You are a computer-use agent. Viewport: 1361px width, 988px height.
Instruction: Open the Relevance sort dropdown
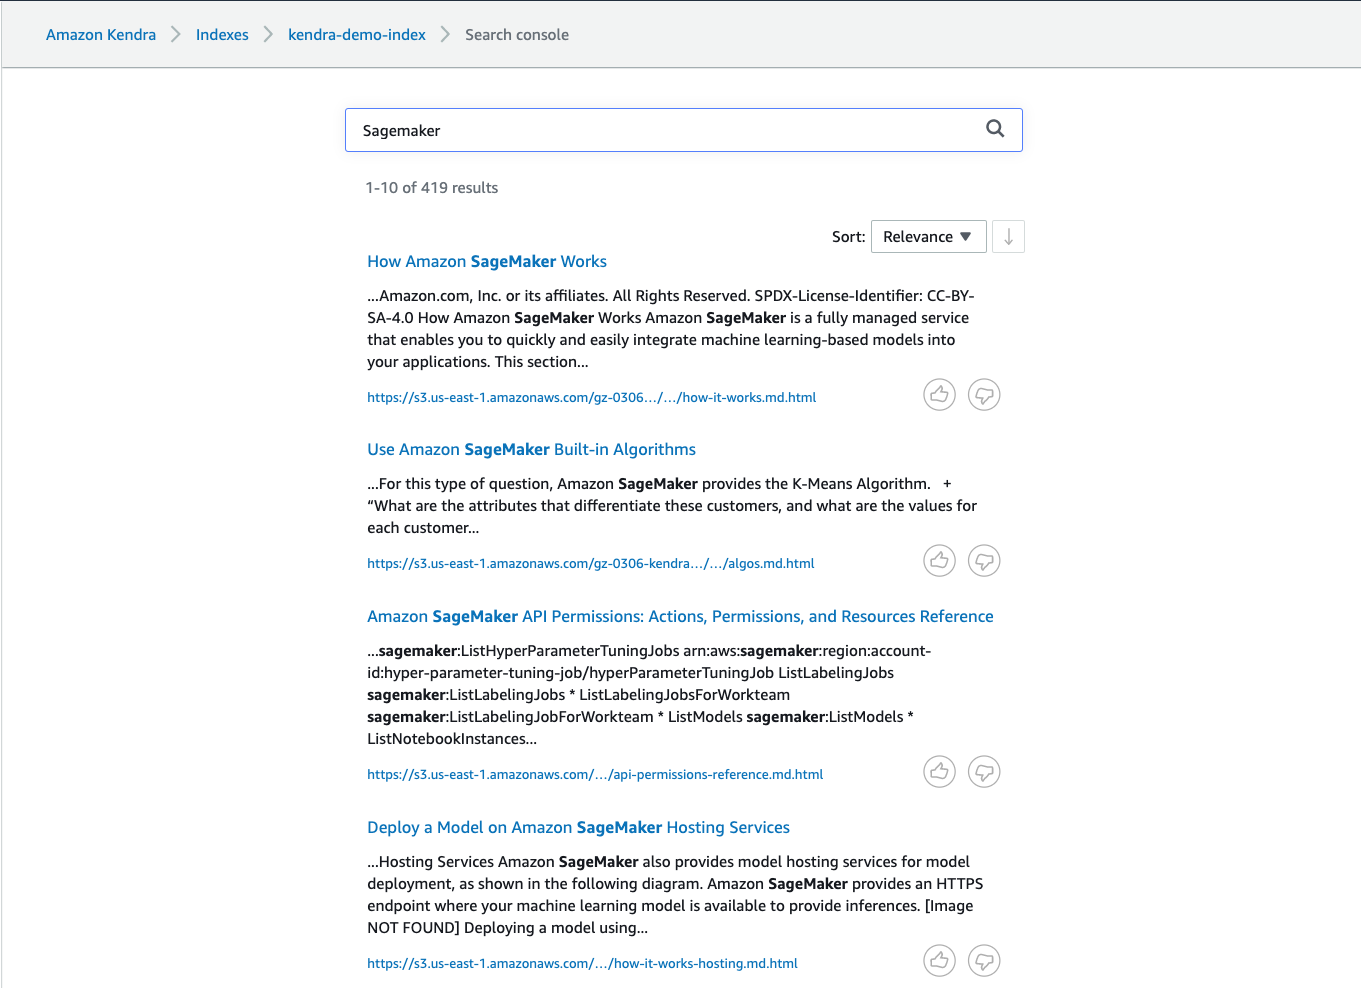(928, 237)
